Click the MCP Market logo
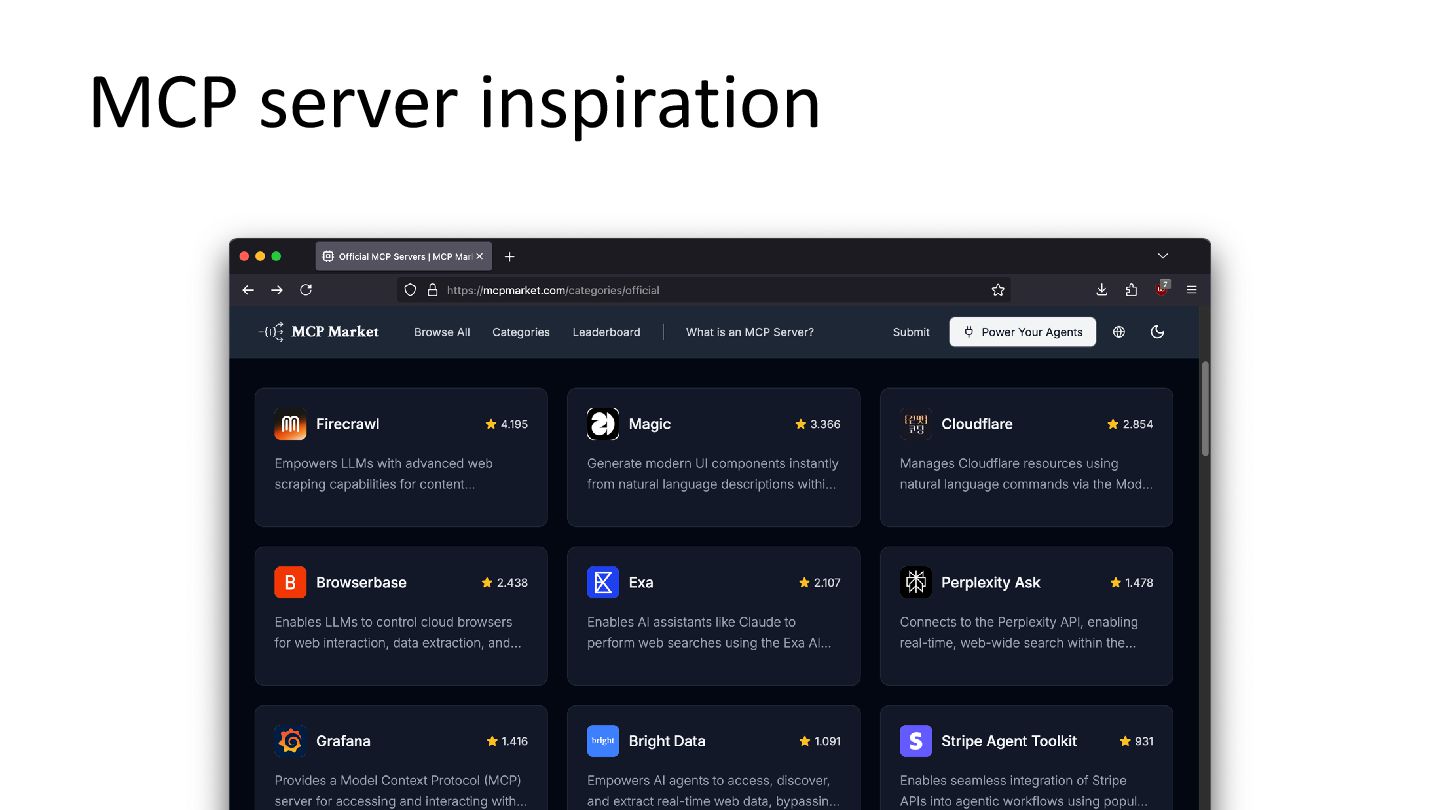Screen dimensions: 1440x810 (318, 332)
